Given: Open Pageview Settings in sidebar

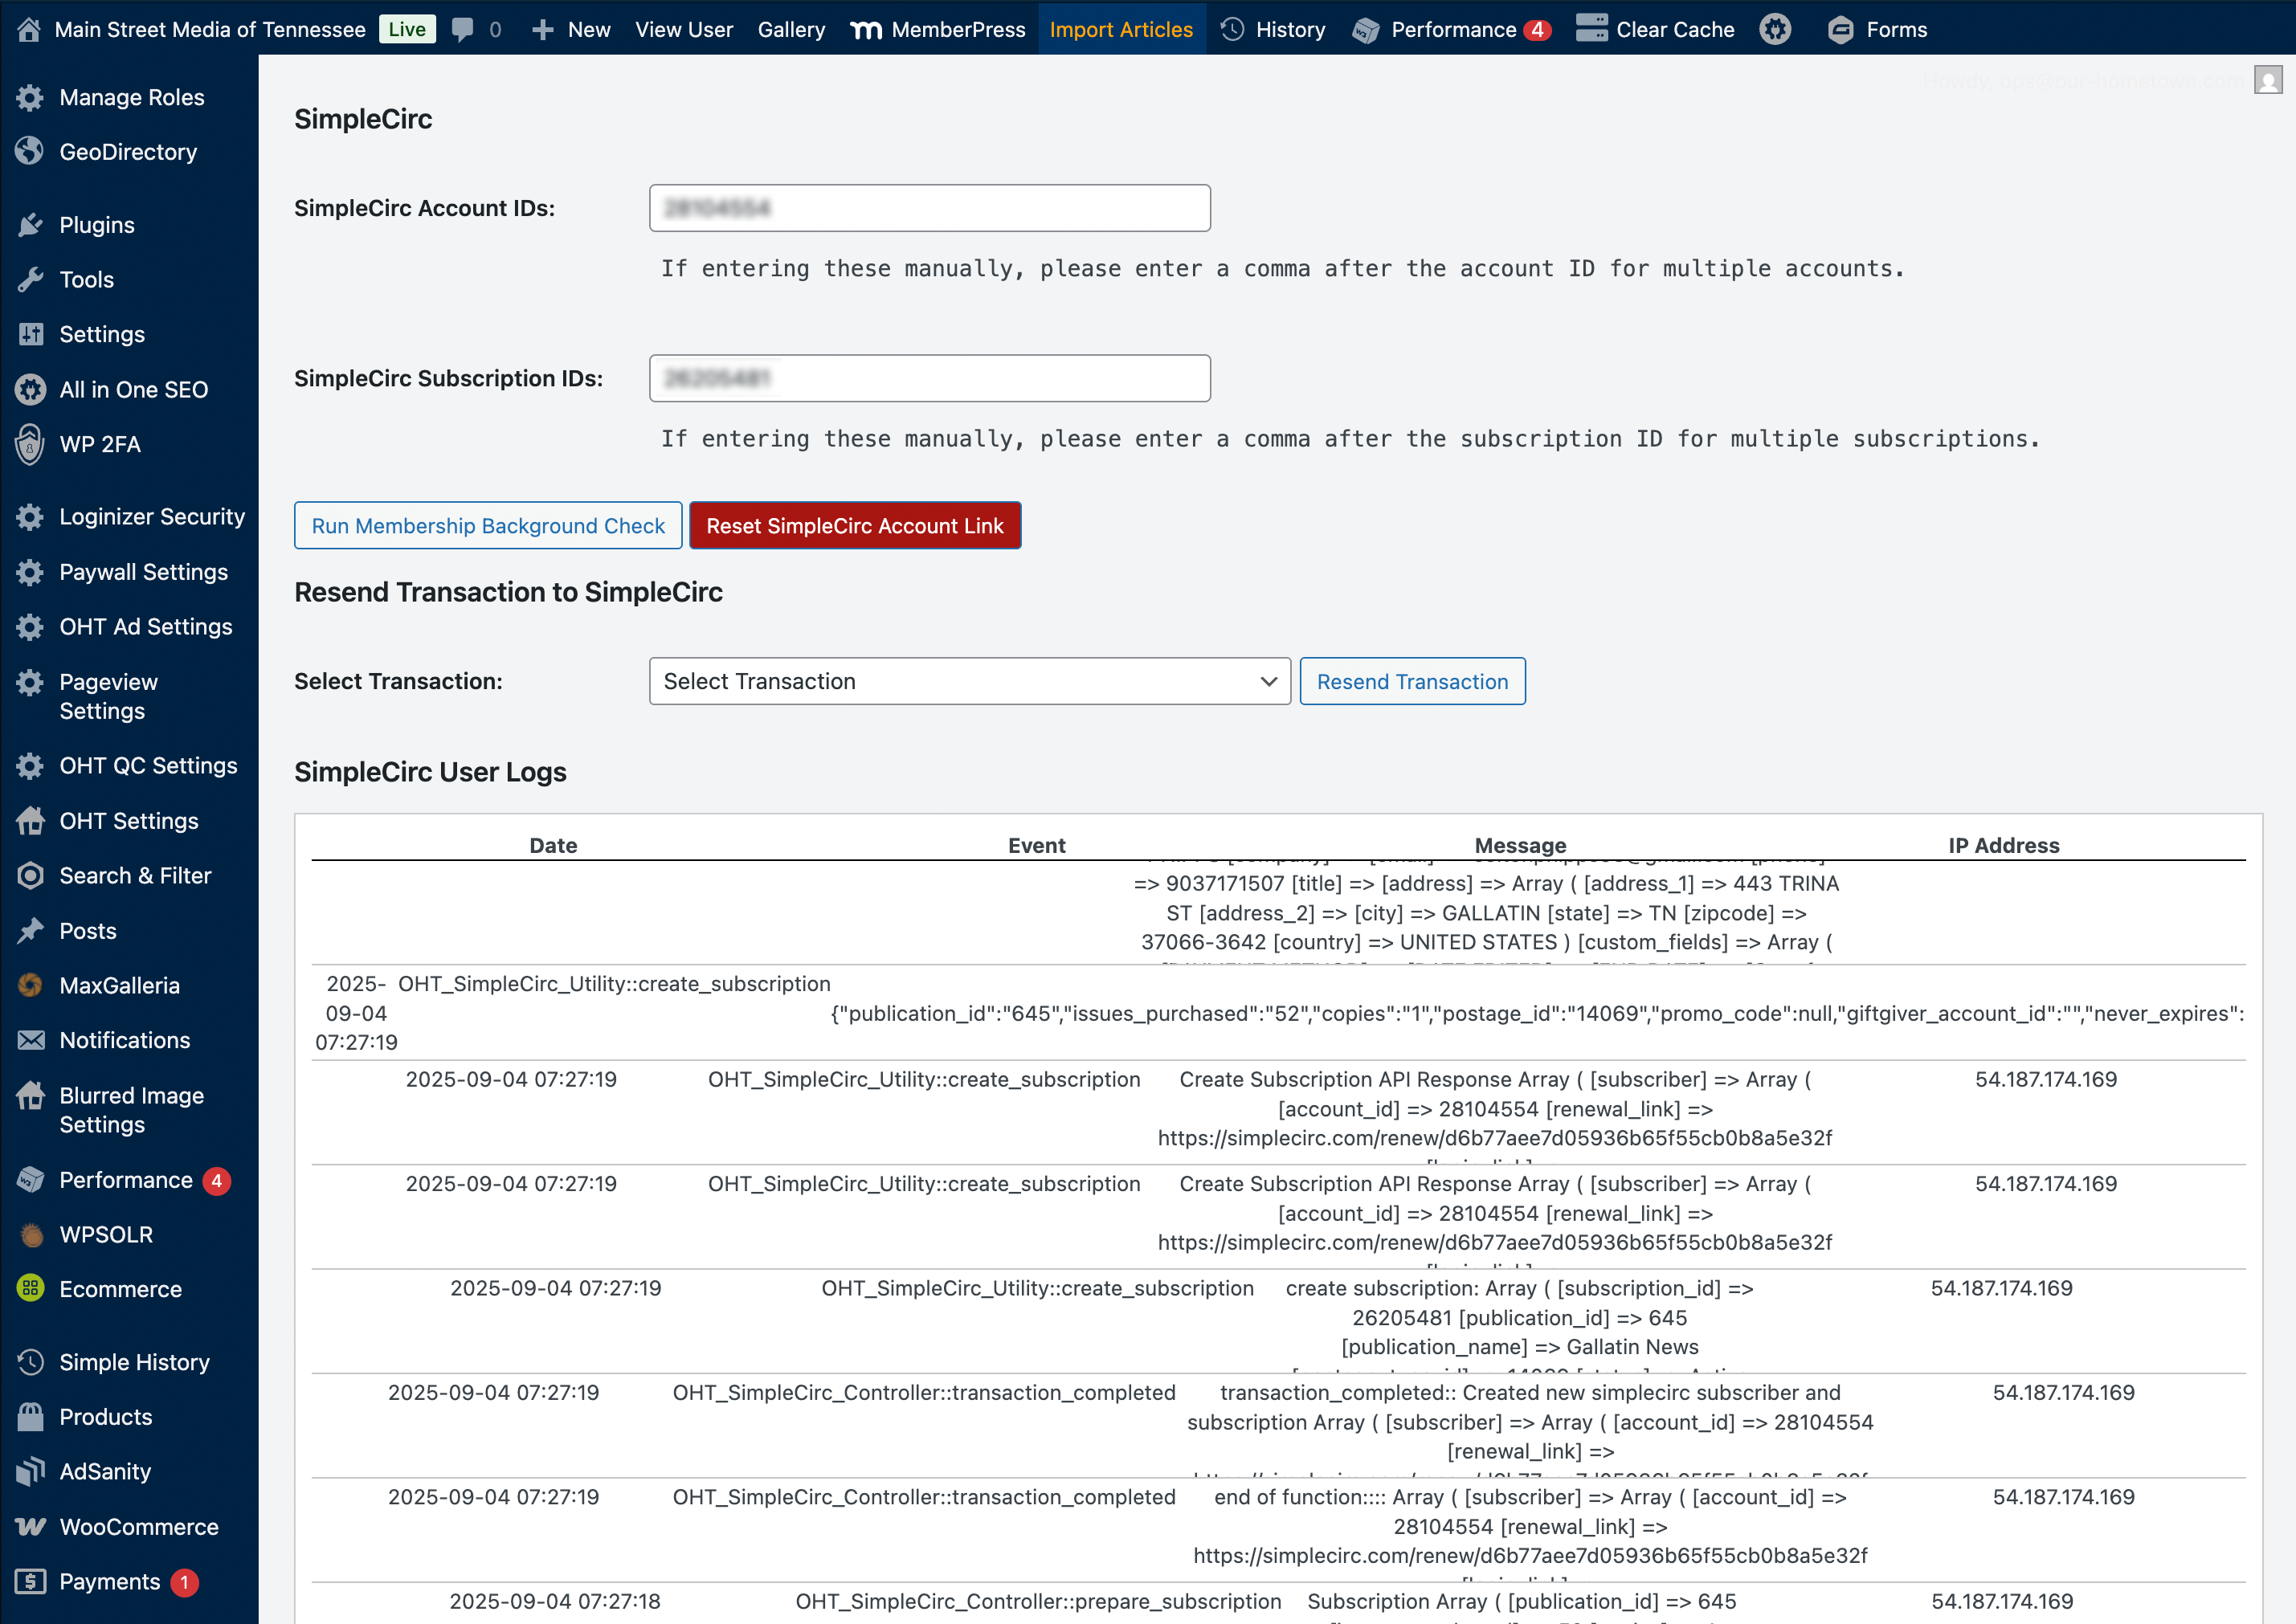Looking at the screenshot, I should [x=108, y=696].
